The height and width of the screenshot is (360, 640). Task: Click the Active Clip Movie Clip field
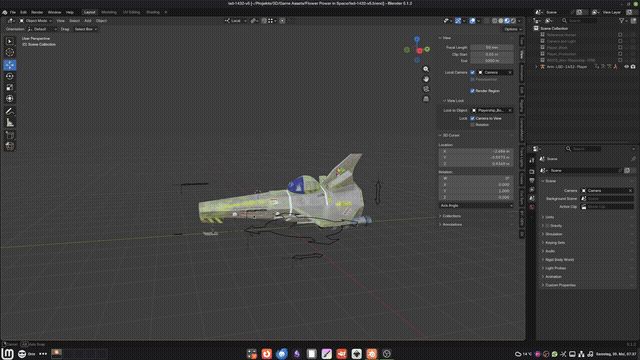point(607,207)
